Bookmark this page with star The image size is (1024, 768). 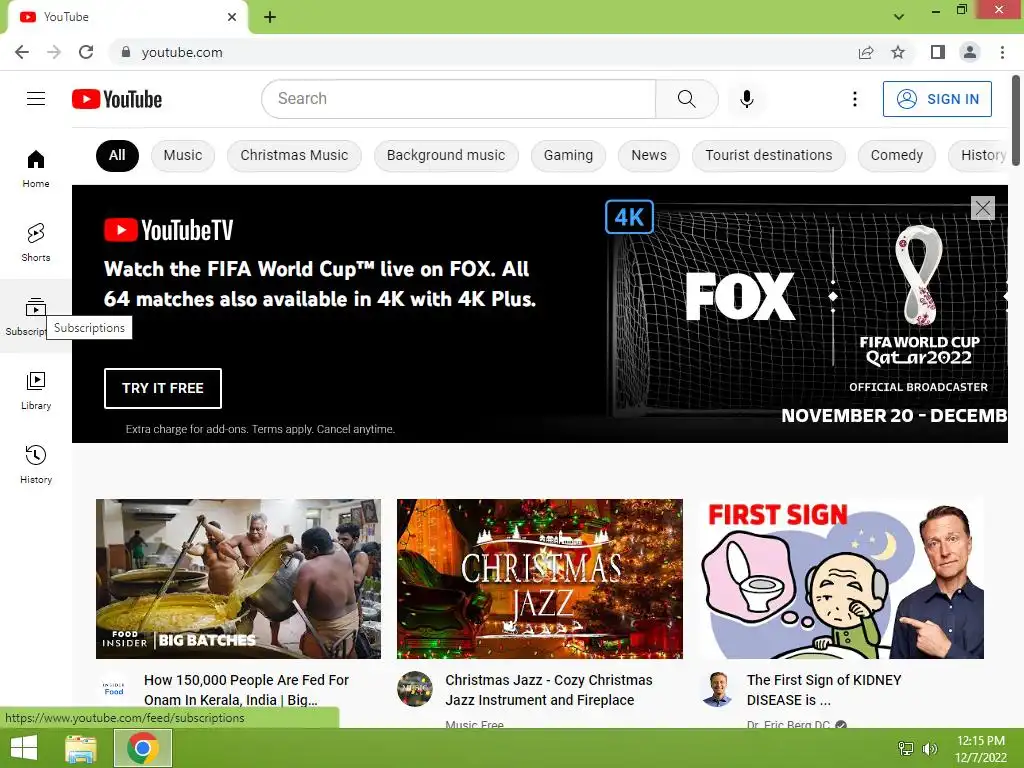click(898, 52)
